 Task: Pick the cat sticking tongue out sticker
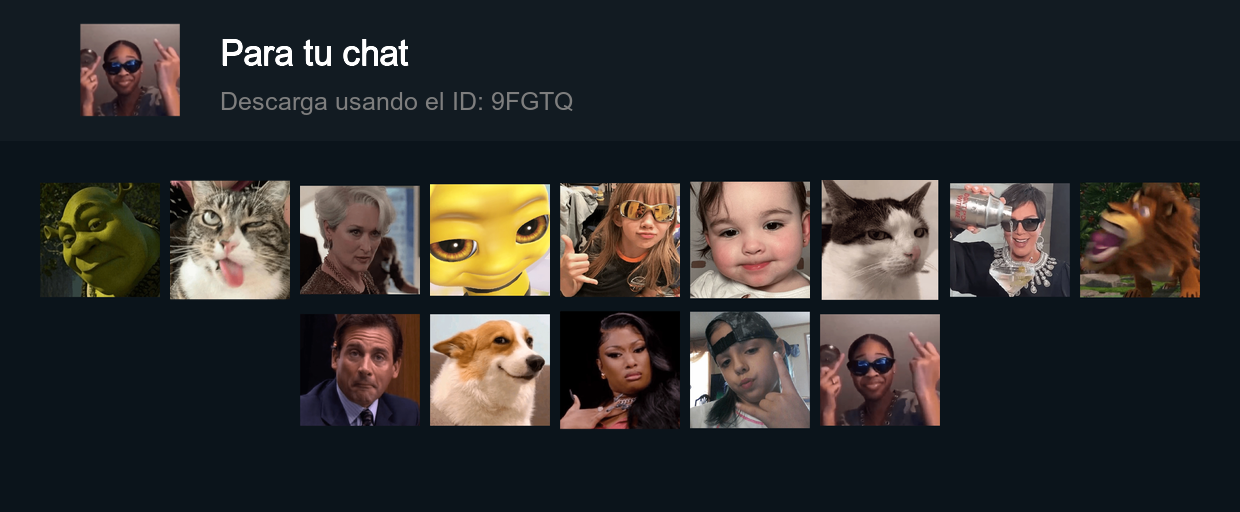click(230, 240)
